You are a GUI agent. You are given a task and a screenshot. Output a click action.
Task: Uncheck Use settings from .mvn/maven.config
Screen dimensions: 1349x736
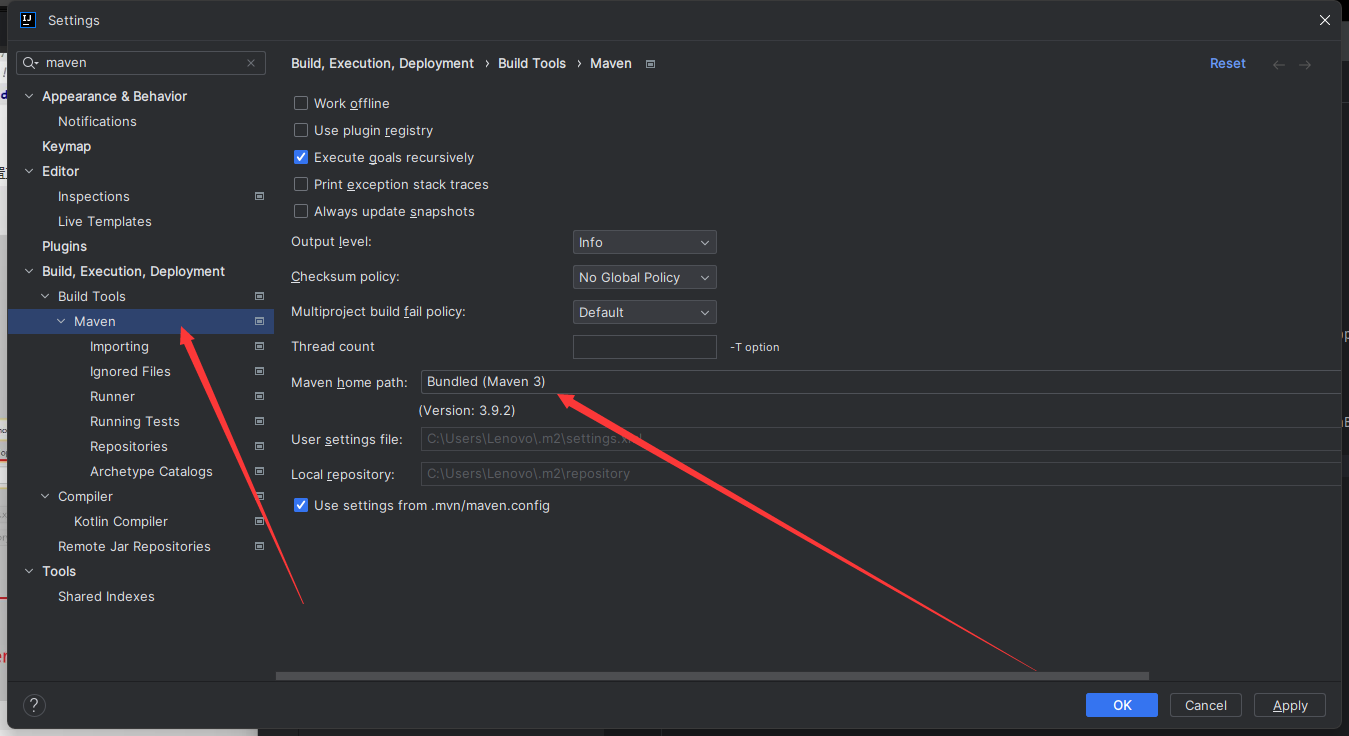pyautogui.click(x=301, y=505)
